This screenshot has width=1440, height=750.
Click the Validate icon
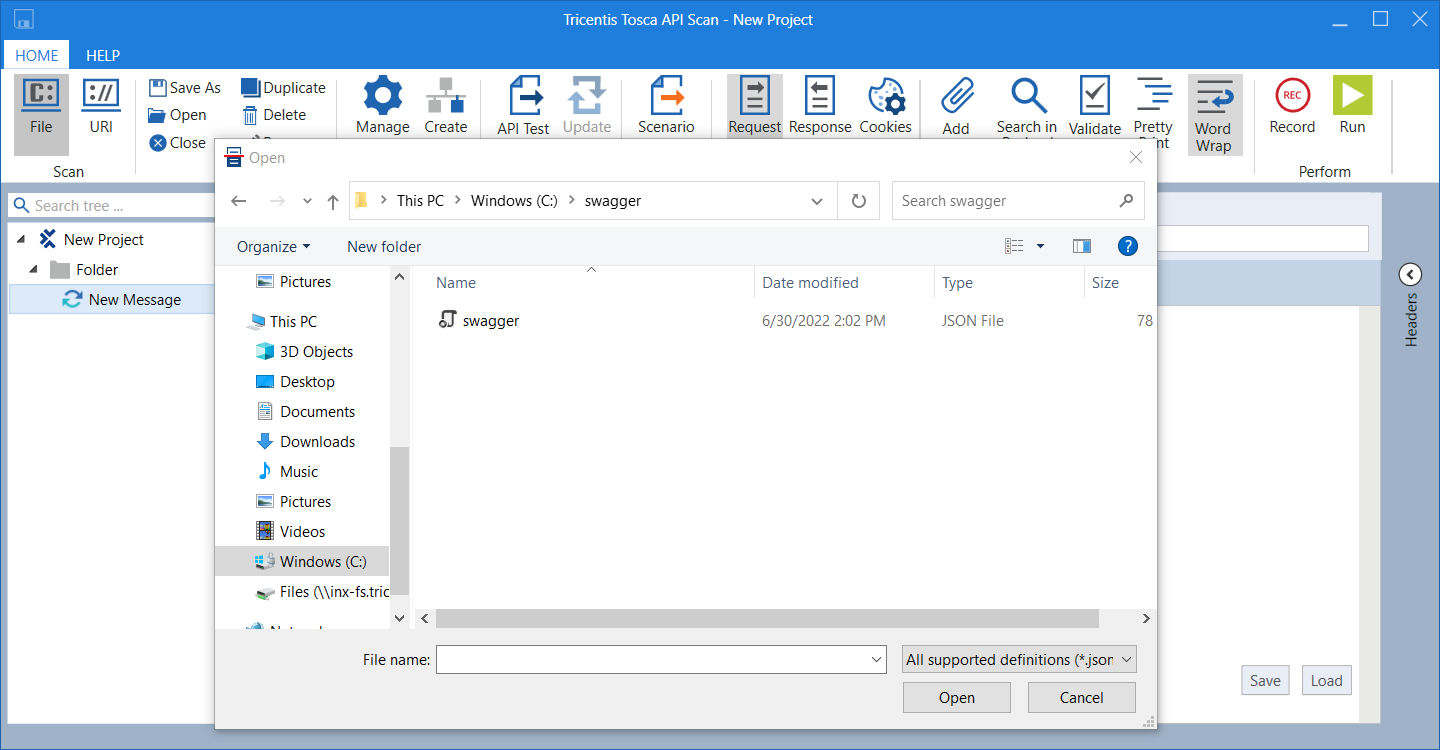[1094, 98]
